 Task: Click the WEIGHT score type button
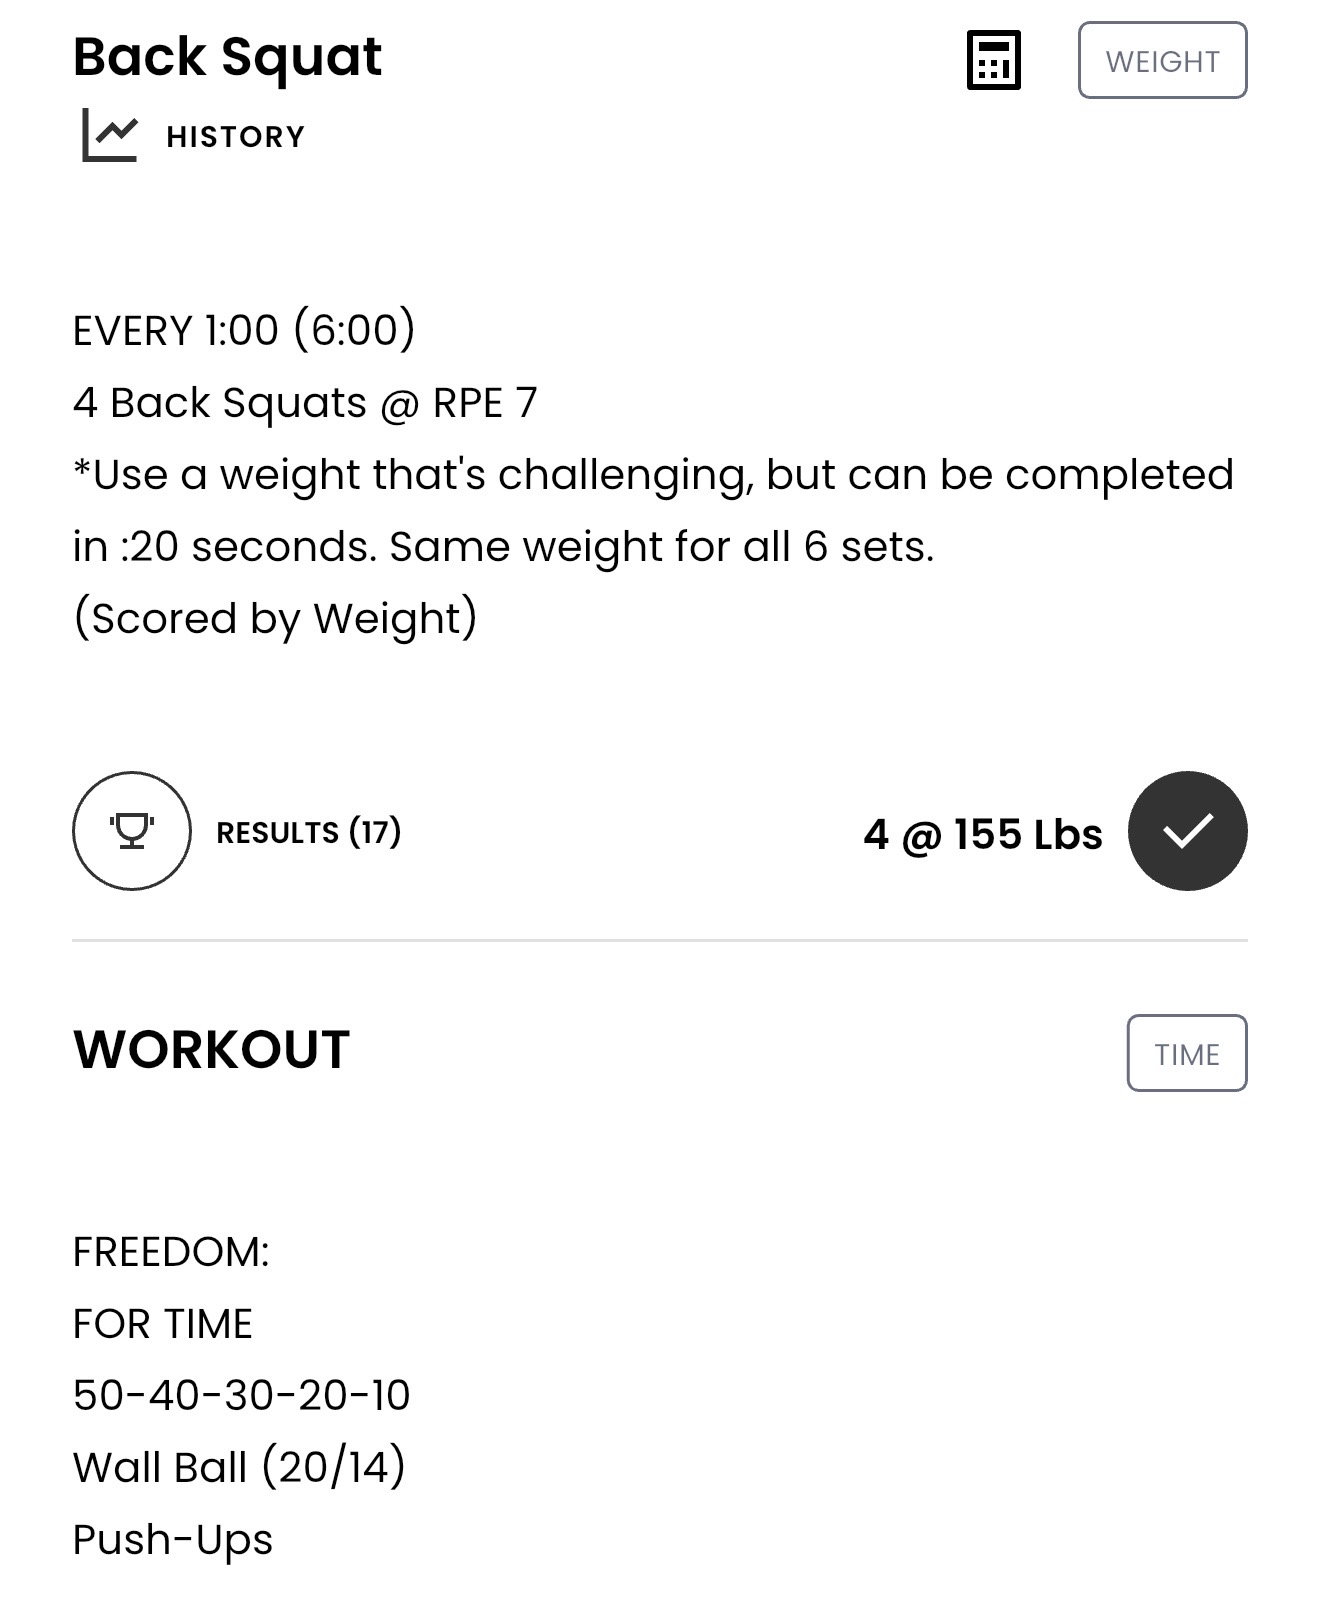(x=1162, y=60)
